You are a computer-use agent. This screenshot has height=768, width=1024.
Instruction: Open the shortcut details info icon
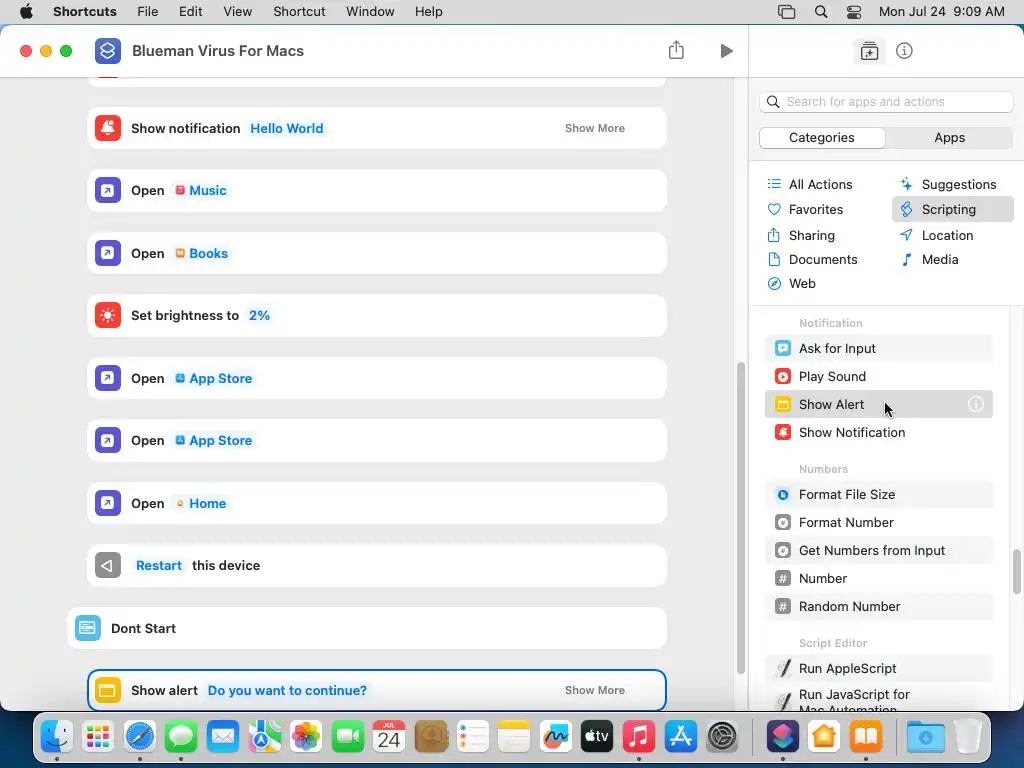(x=904, y=51)
